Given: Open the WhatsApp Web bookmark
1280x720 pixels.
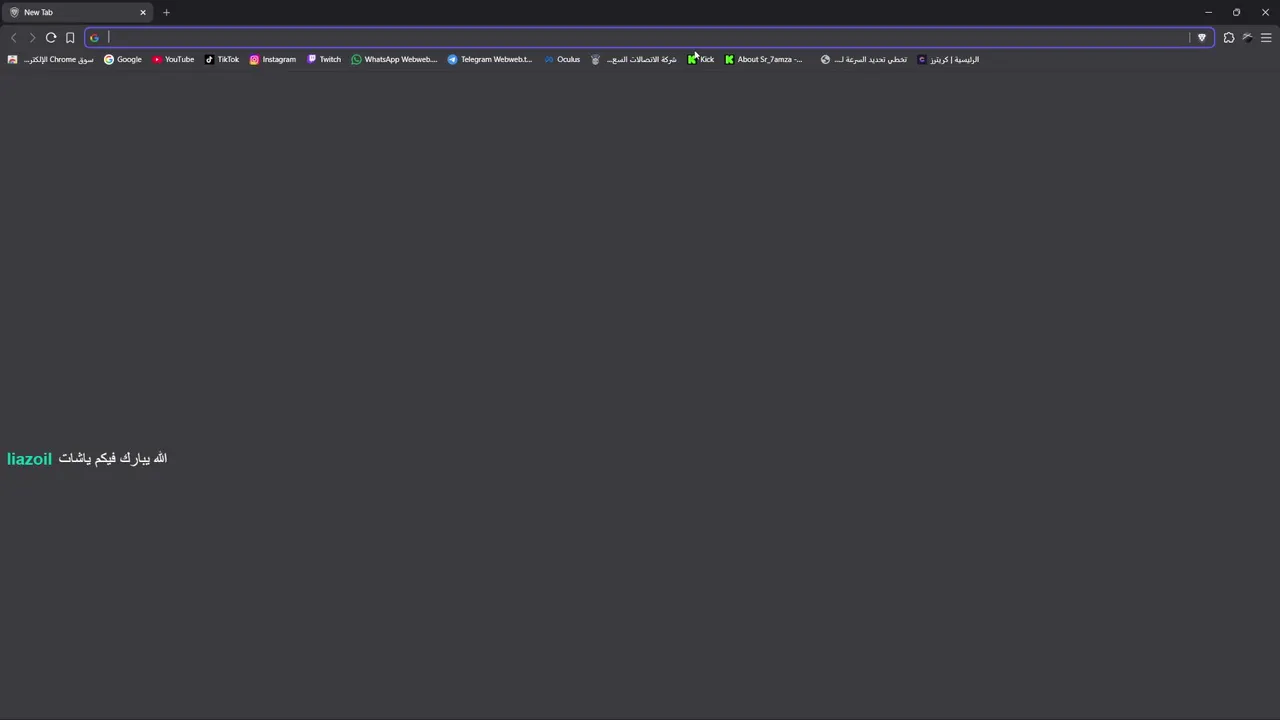Looking at the screenshot, I should coord(394,59).
